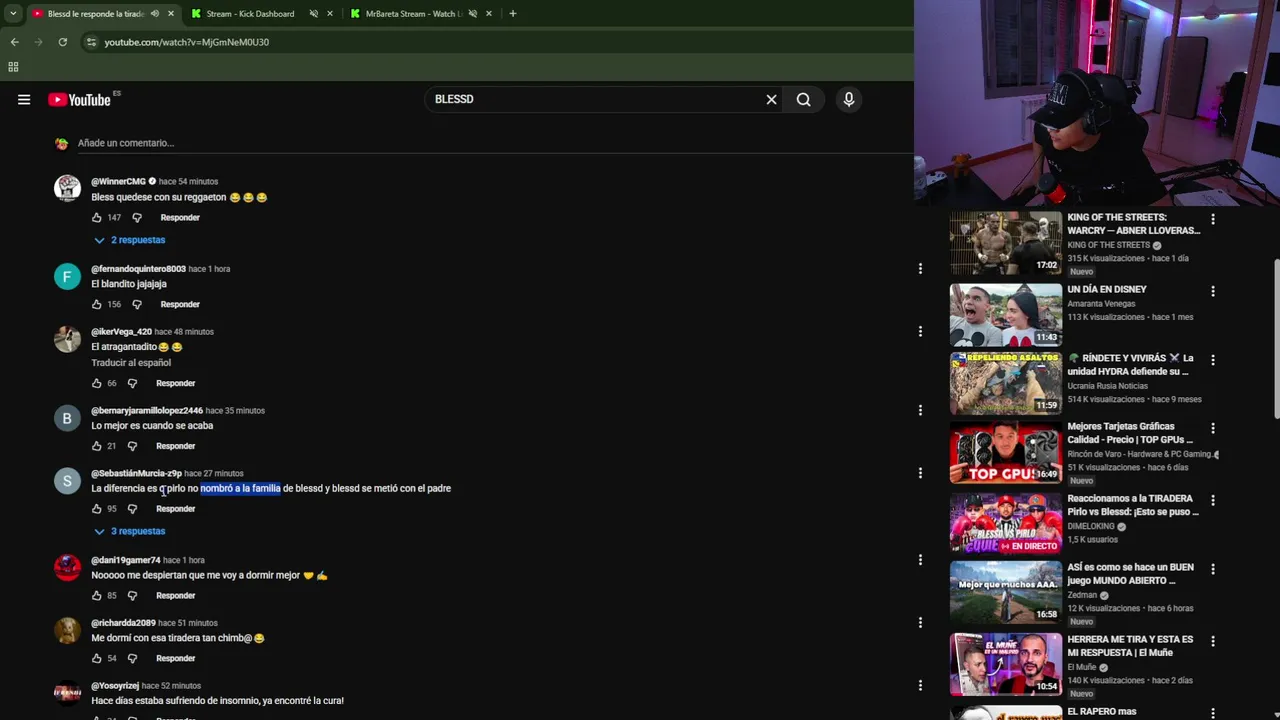This screenshot has height=720, width=1280.
Task: Like 'Lo mejor es cuando se acaba'
Action: (x=97, y=446)
